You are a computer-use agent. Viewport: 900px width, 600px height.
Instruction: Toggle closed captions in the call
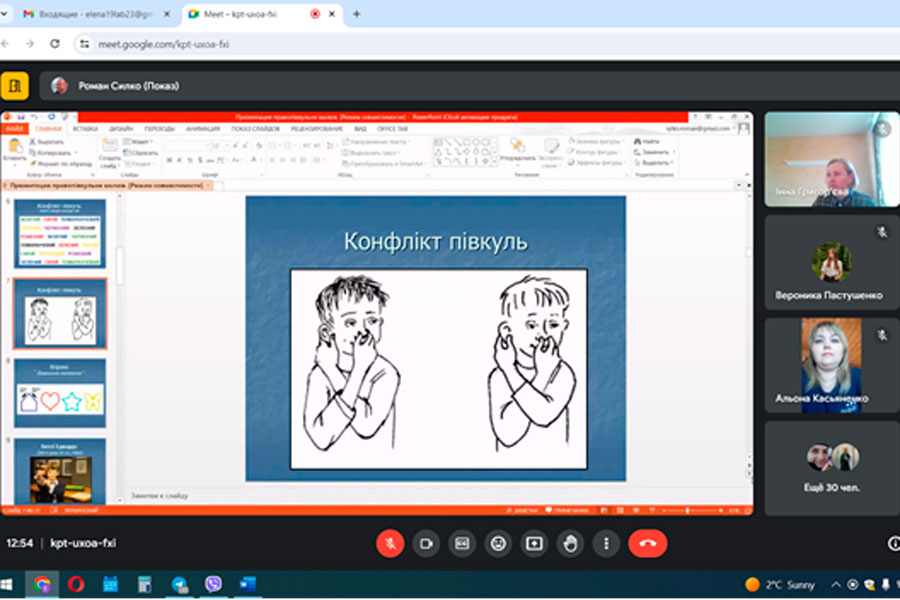click(x=462, y=543)
